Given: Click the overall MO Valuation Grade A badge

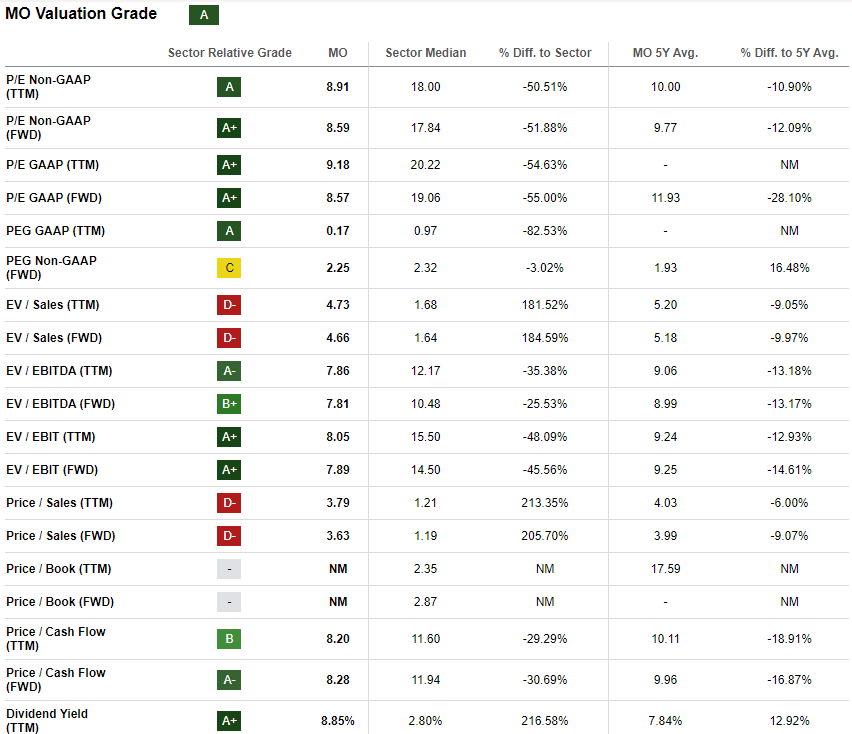Looking at the screenshot, I should tap(204, 15).
